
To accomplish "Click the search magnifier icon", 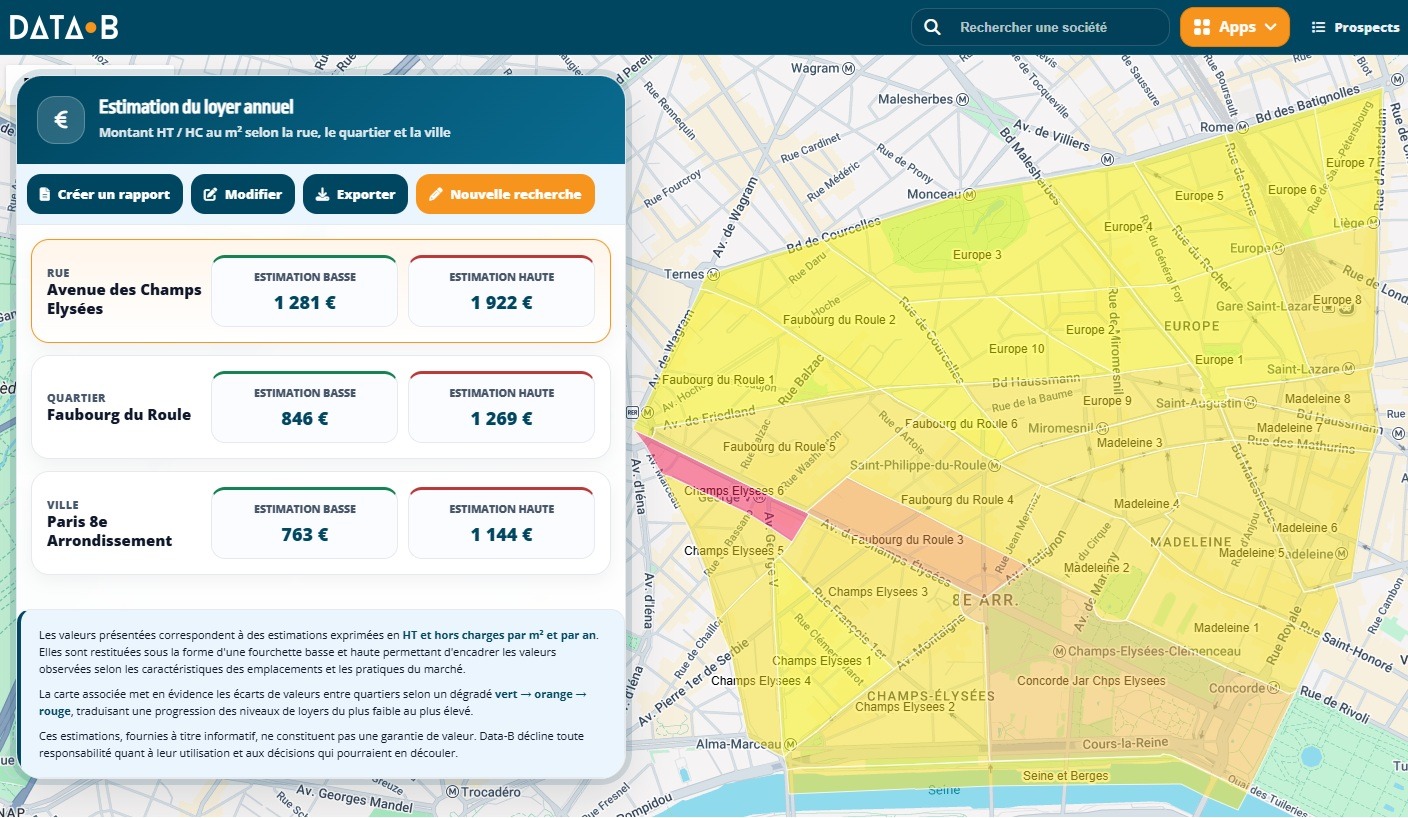I will tap(932, 27).
